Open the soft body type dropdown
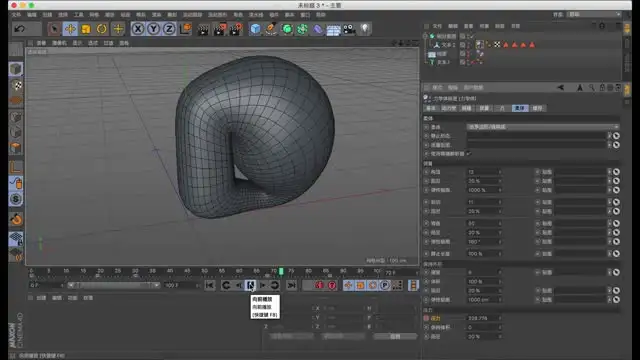The image size is (640, 360). click(x=543, y=127)
